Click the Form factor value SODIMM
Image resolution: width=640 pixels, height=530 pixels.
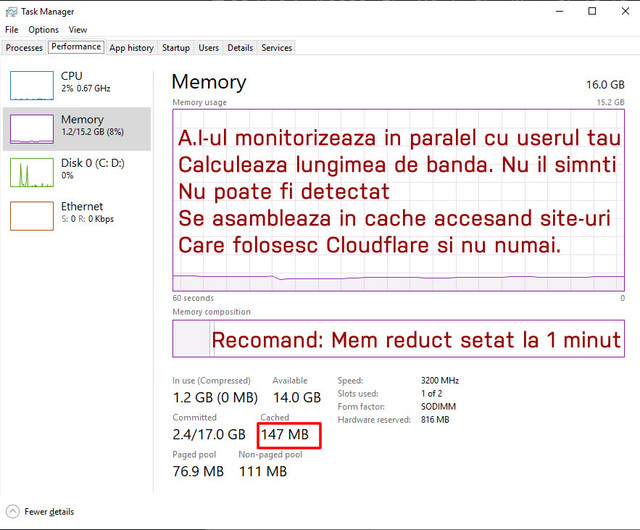click(x=438, y=407)
